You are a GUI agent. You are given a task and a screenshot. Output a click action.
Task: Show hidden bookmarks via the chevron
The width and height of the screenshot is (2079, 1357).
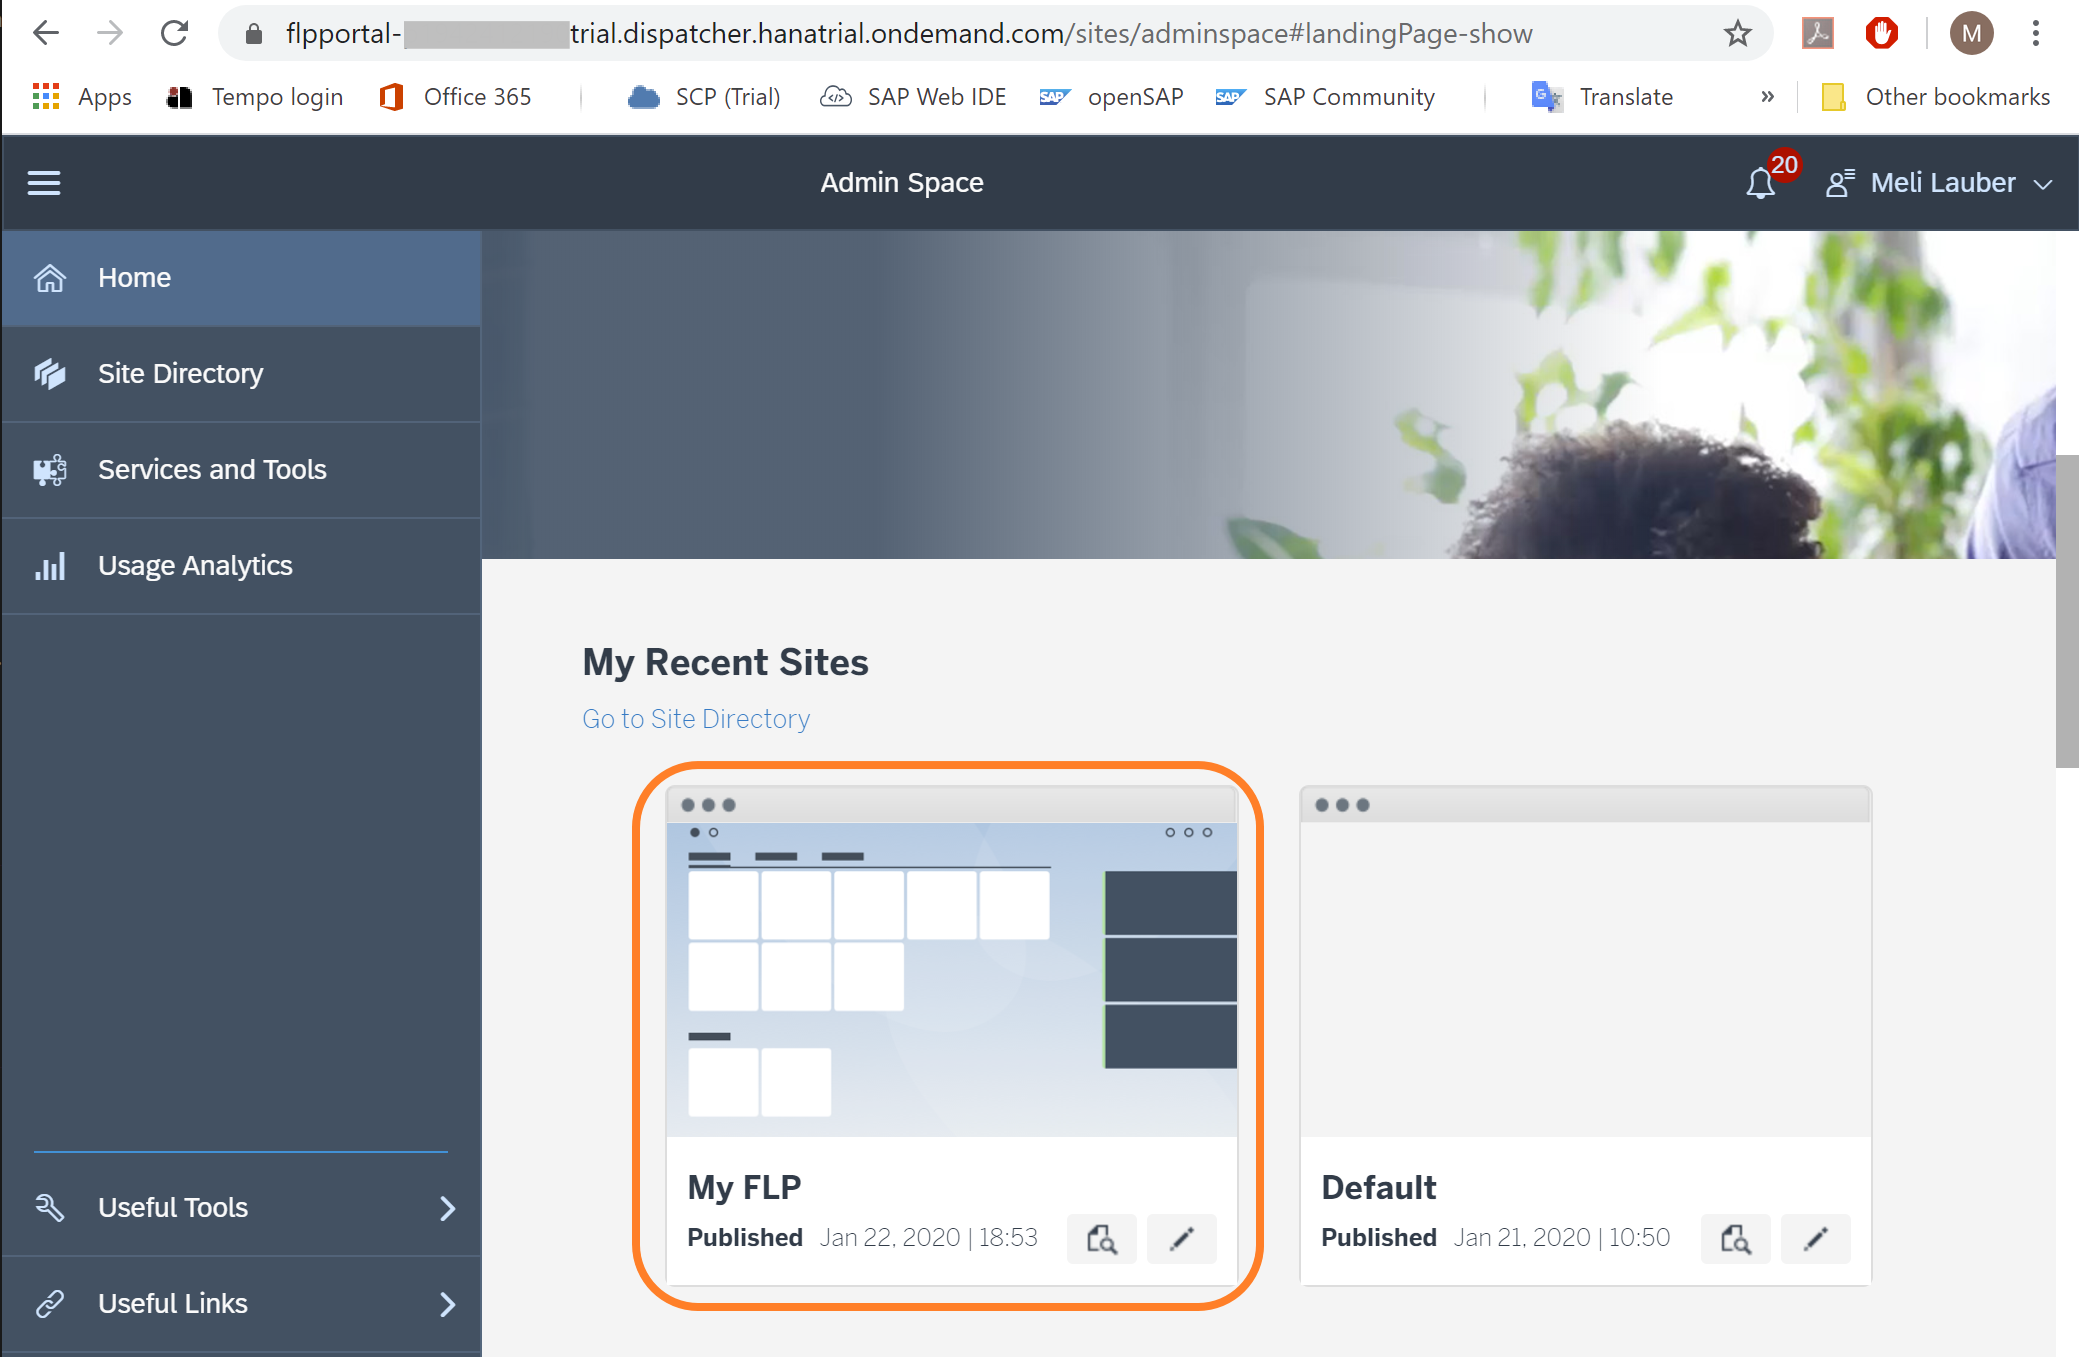pyautogui.click(x=1767, y=97)
